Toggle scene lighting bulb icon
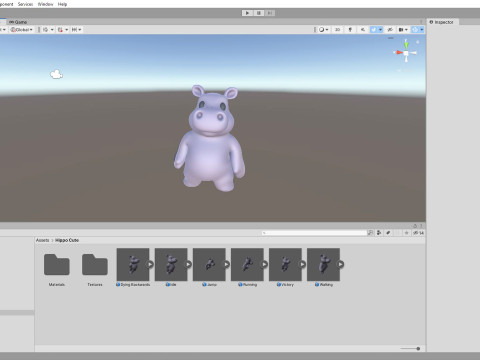The width and height of the screenshot is (480, 360). (350, 30)
